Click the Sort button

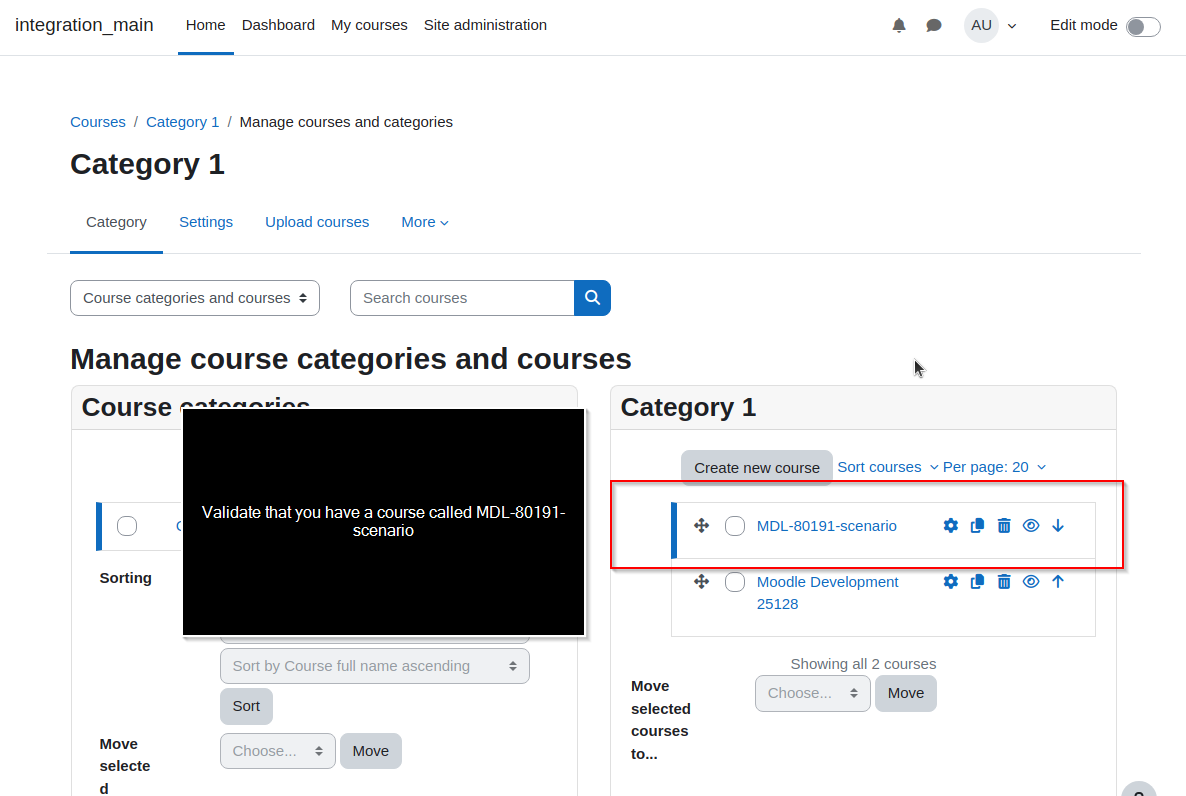[246, 706]
